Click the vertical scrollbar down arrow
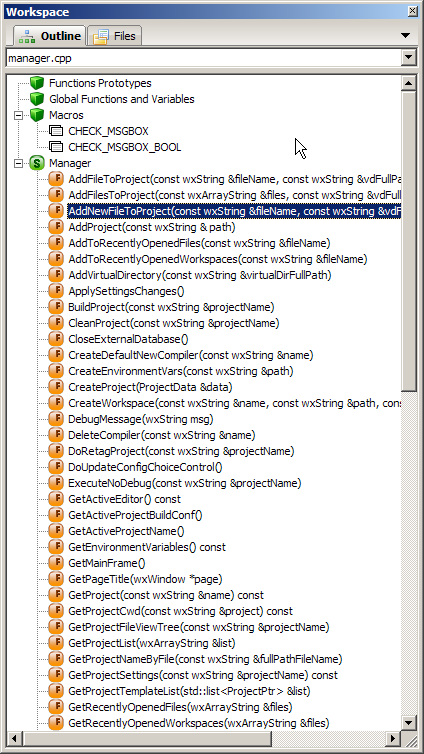 coord(409,722)
